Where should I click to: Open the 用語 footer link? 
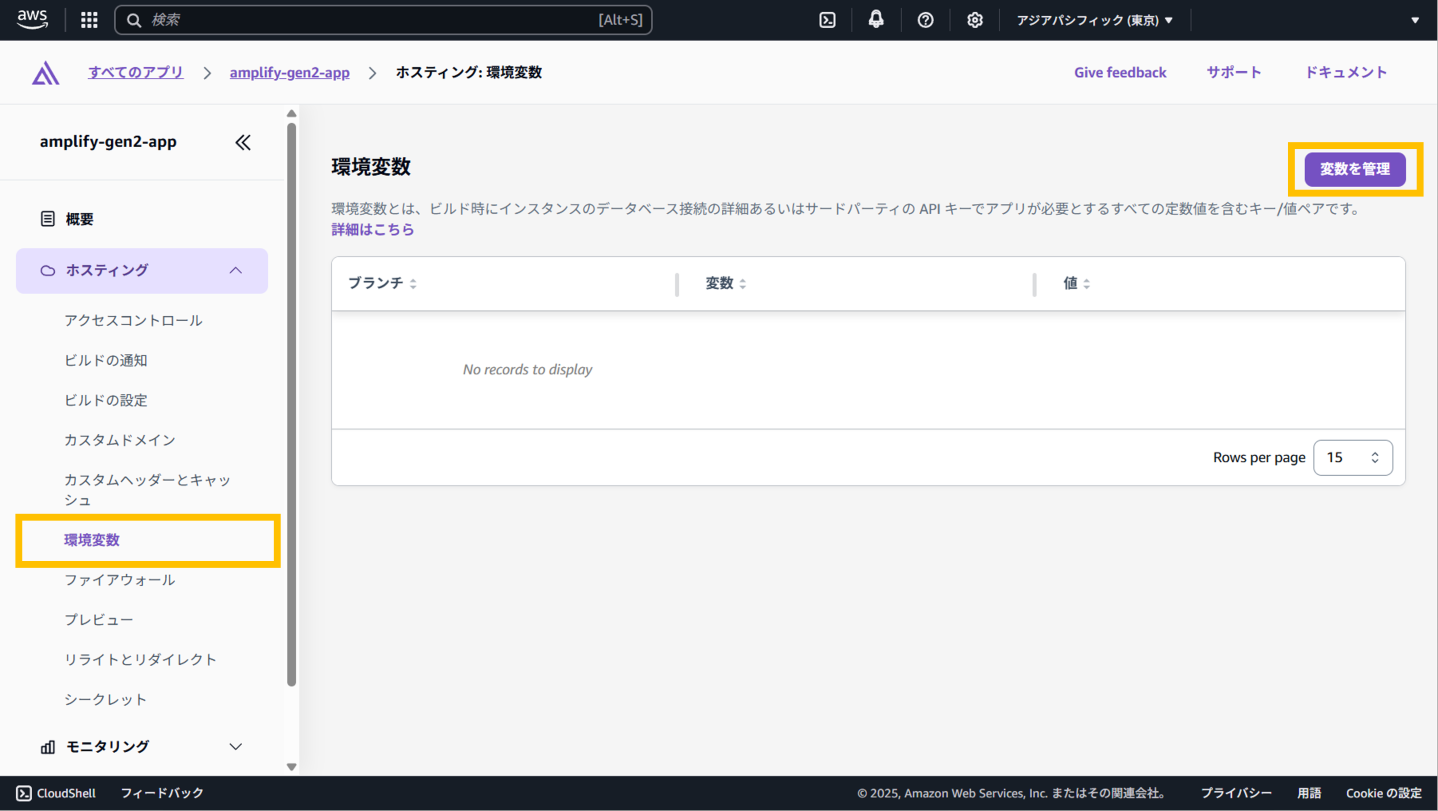point(1309,793)
